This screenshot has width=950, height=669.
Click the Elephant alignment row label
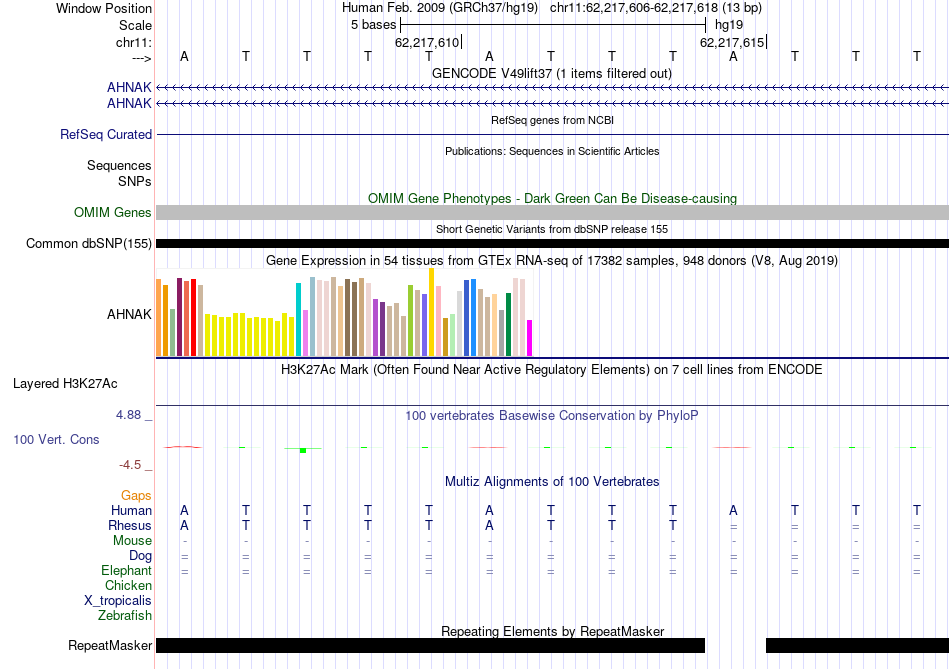click(127, 571)
